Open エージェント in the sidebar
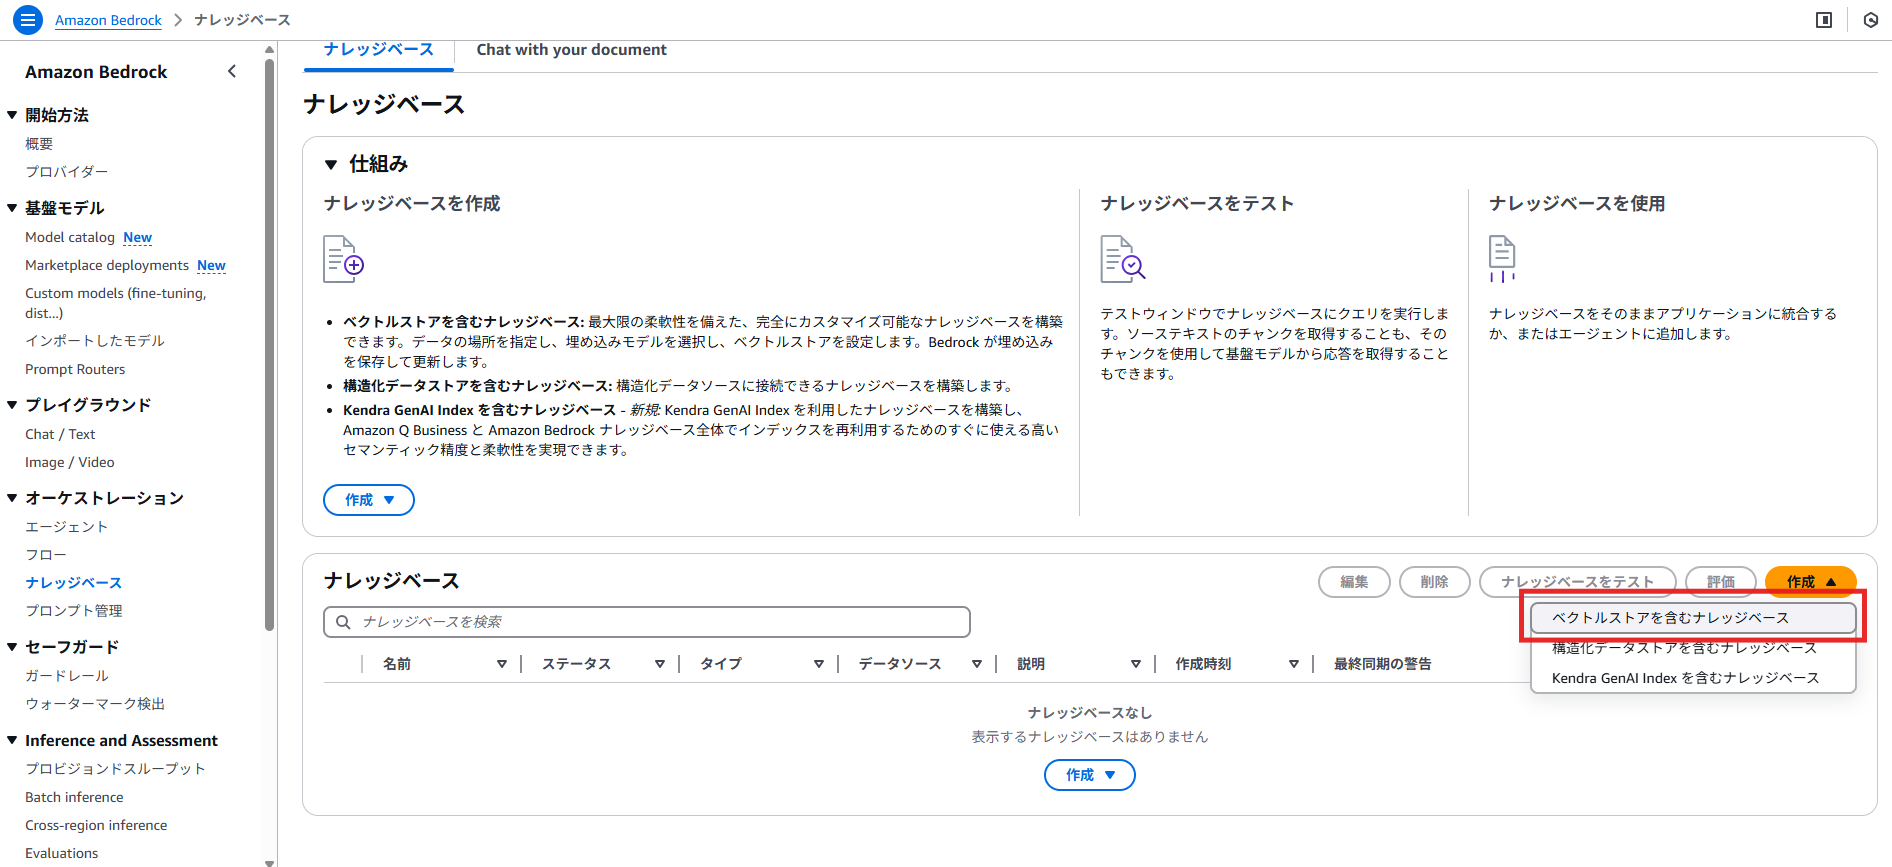The image size is (1892, 867). (x=66, y=527)
